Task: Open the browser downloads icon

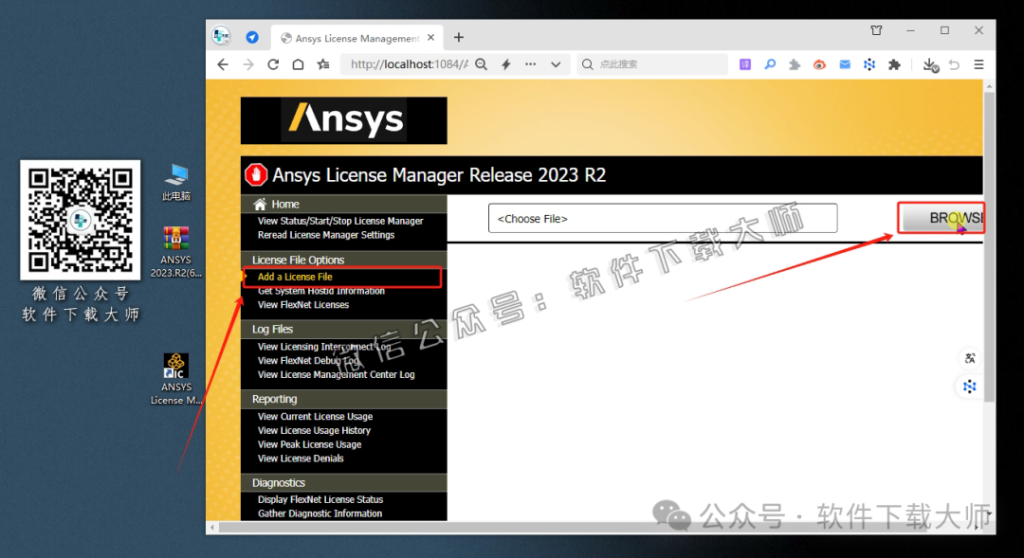Action: click(x=931, y=65)
